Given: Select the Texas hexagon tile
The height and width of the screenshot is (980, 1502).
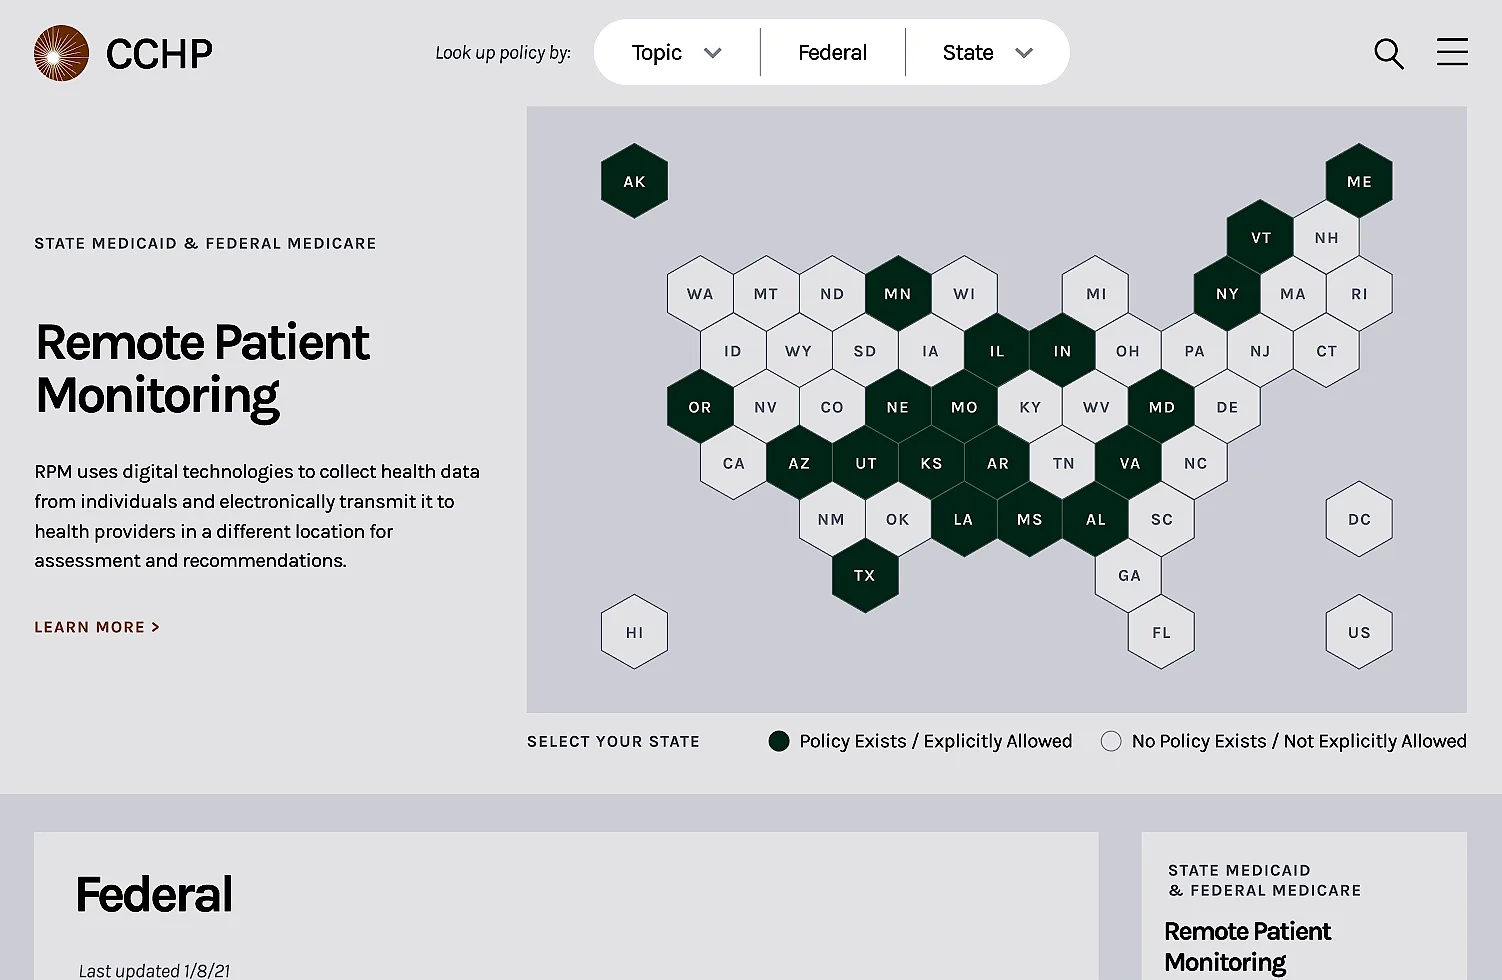Looking at the screenshot, I should pos(865,576).
